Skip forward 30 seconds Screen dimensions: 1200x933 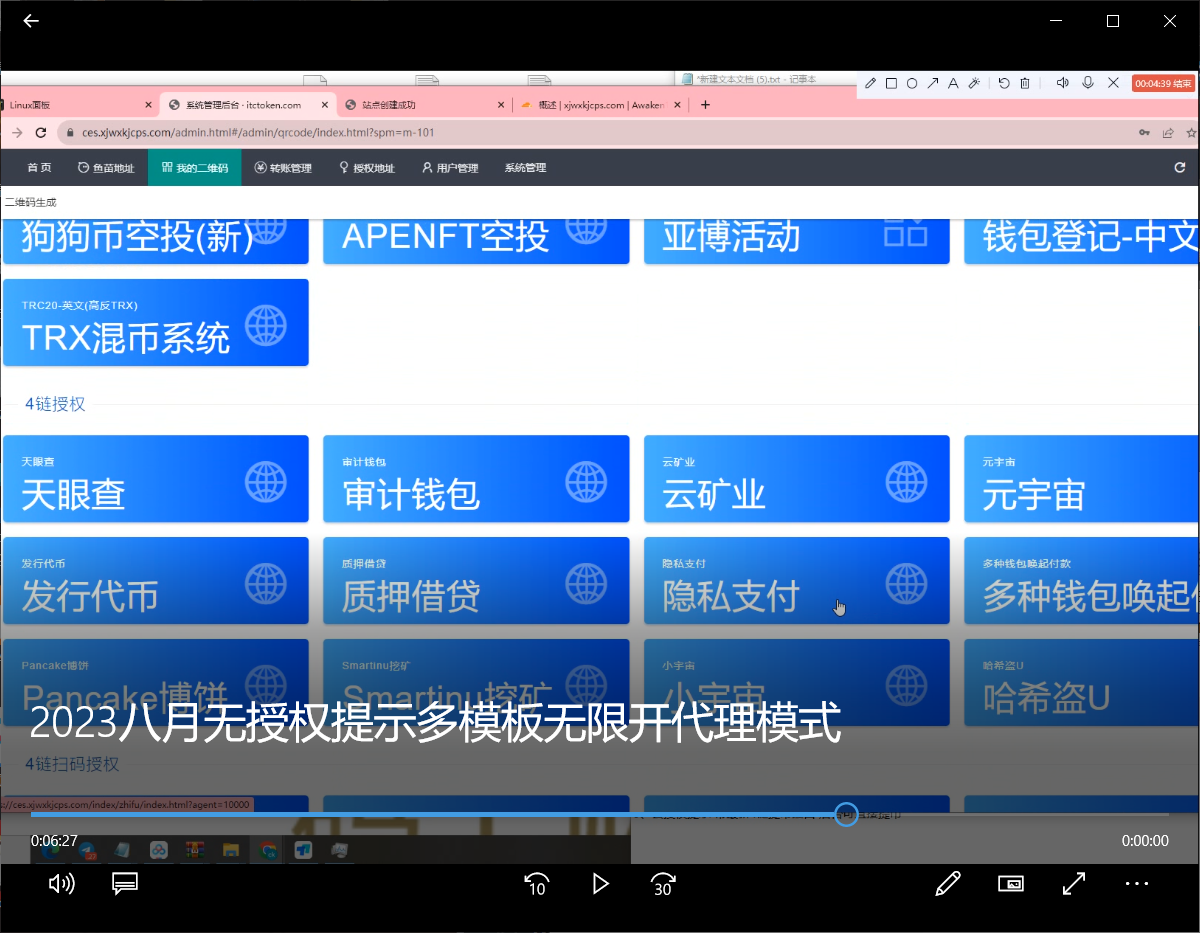click(x=662, y=884)
